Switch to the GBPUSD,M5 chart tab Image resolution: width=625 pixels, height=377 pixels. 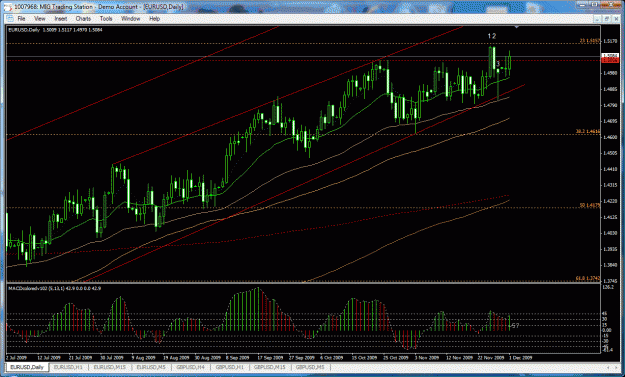(x=310, y=367)
